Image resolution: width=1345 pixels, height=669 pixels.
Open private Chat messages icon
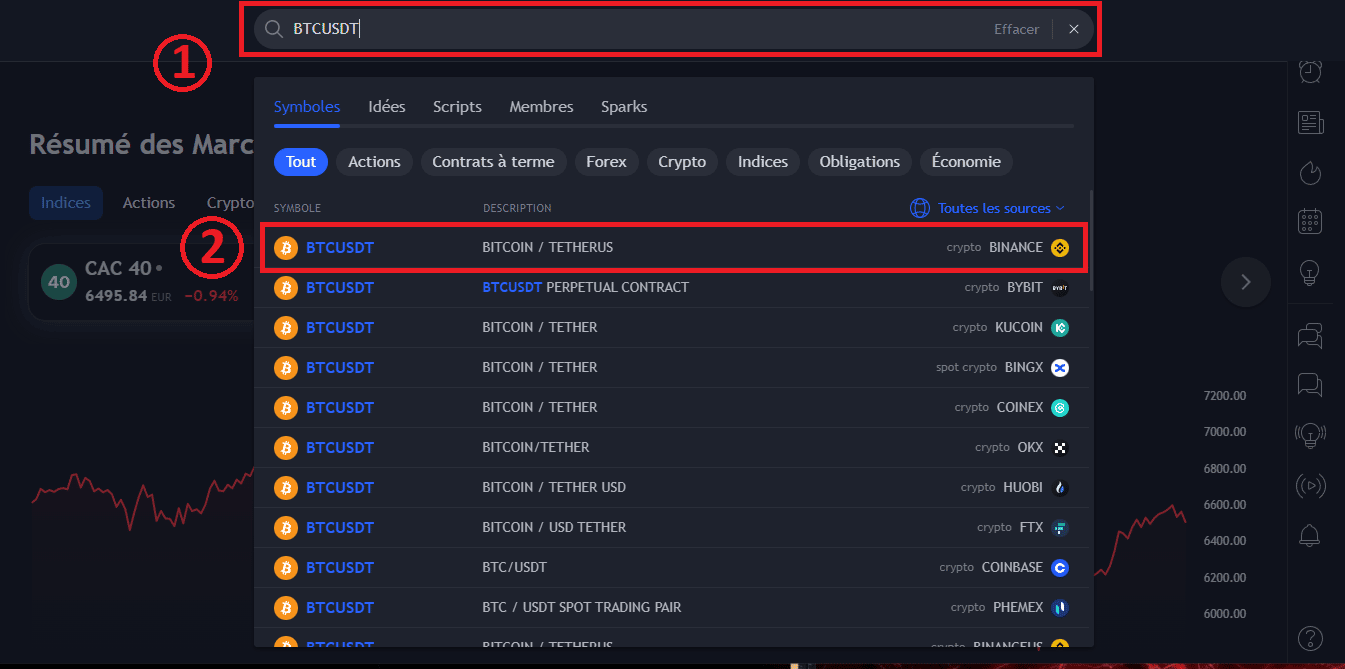(x=1310, y=385)
